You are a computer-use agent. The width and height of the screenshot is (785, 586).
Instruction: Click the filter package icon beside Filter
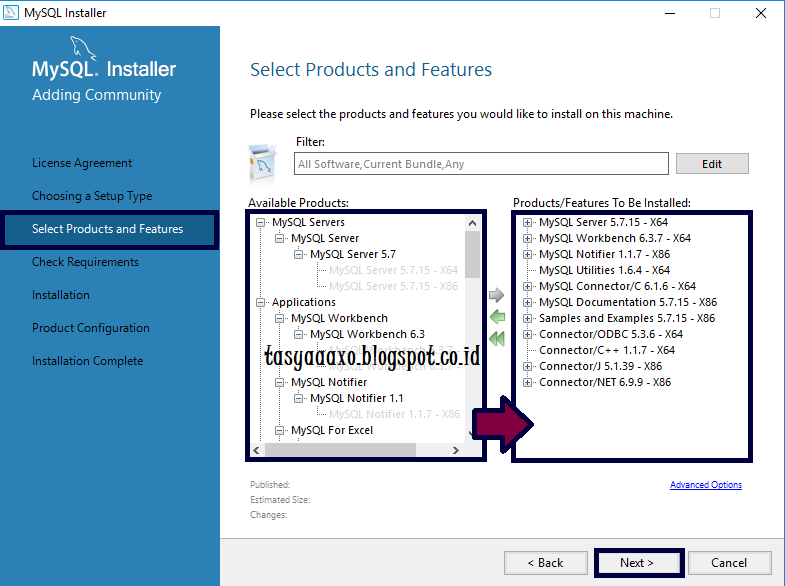[x=262, y=164]
